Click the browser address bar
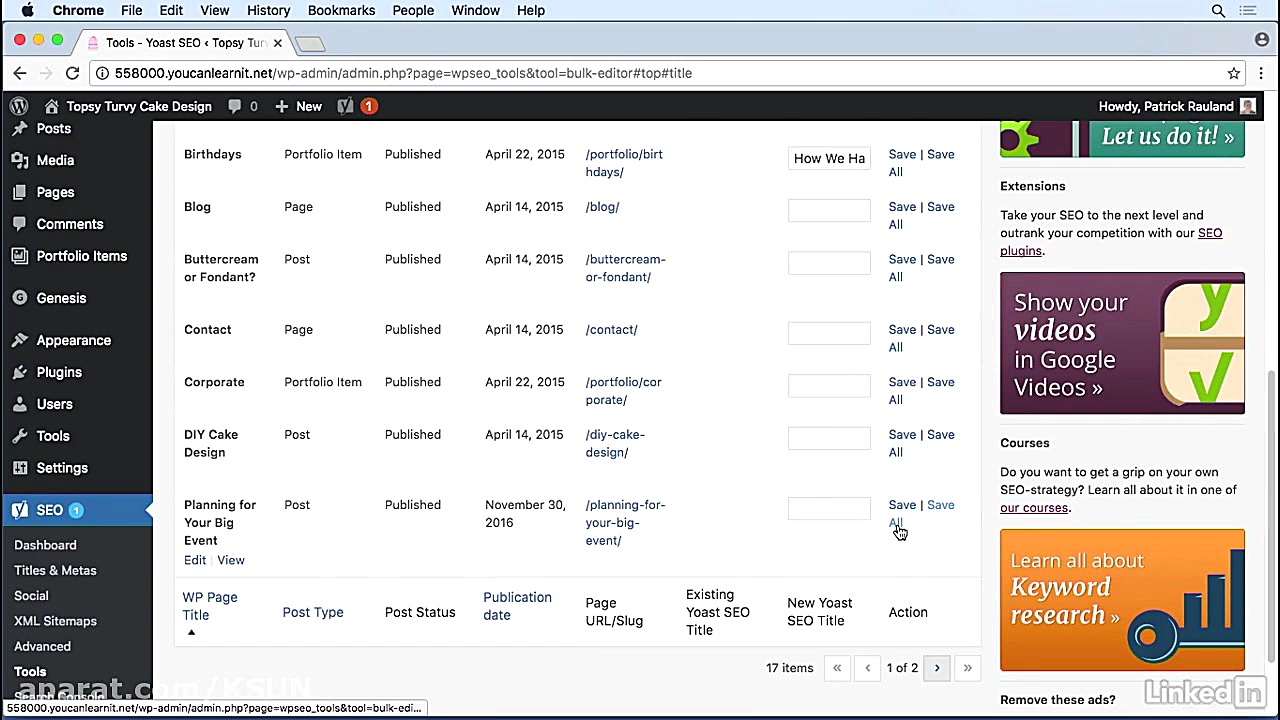 tap(660, 73)
